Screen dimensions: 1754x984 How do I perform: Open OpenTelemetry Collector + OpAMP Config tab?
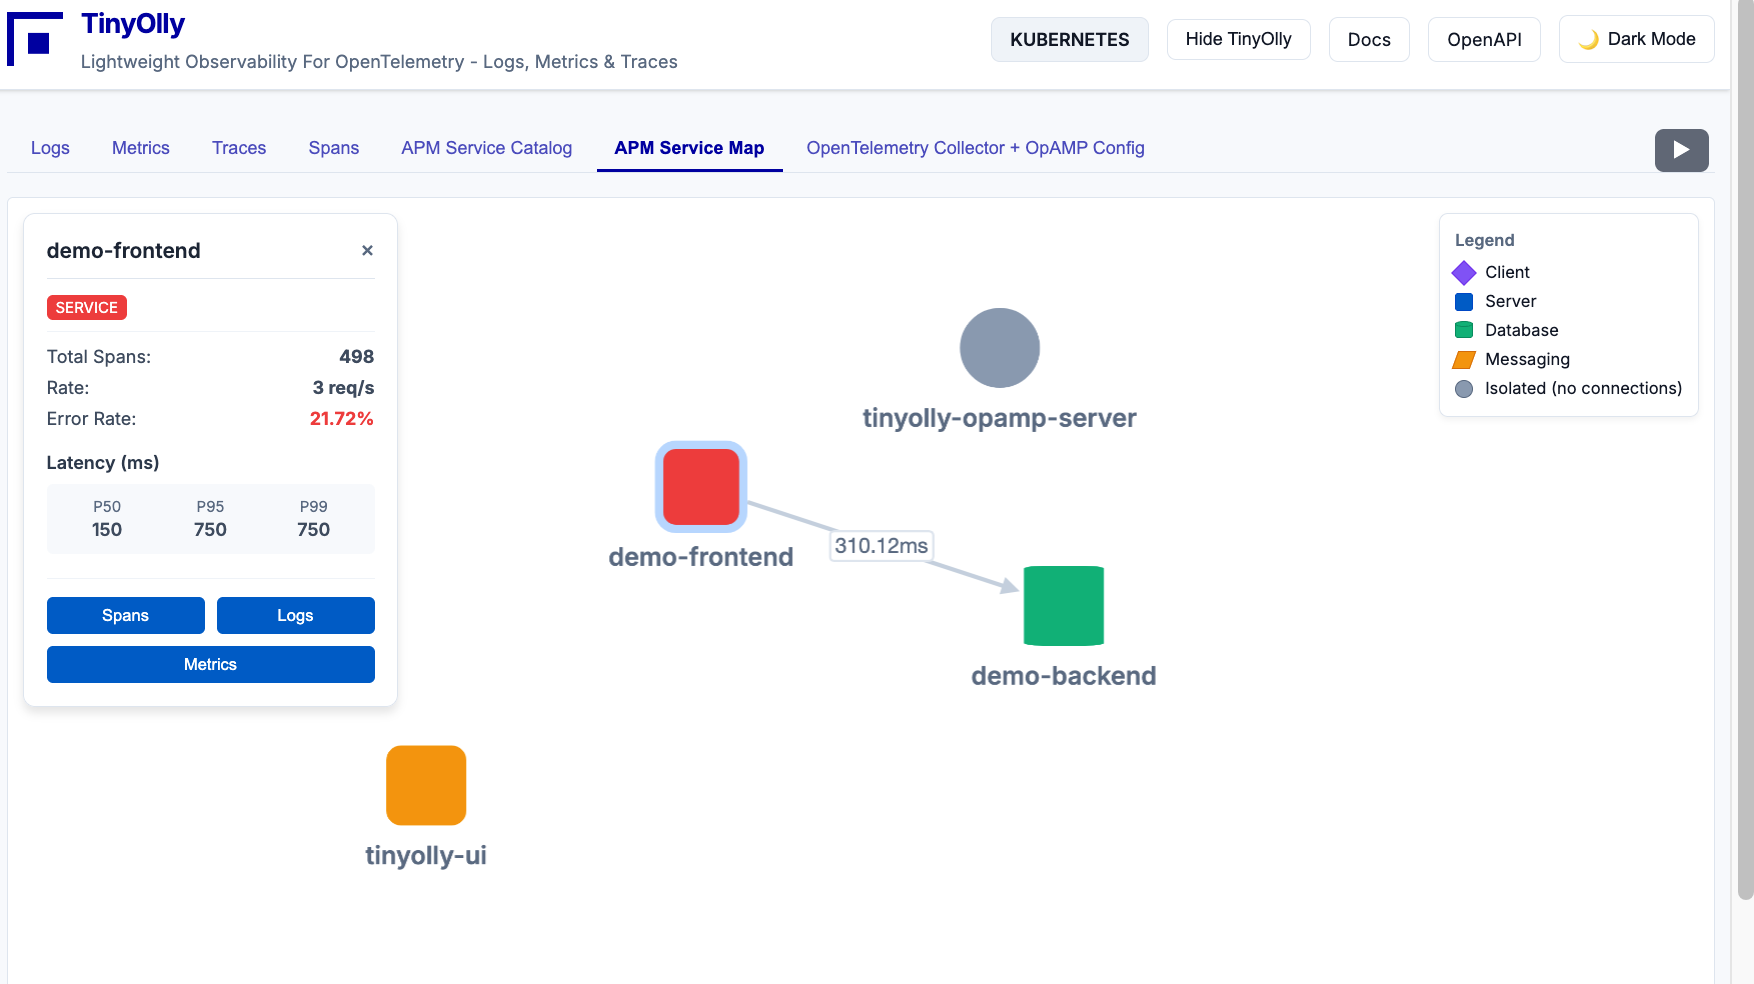(975, 148)
